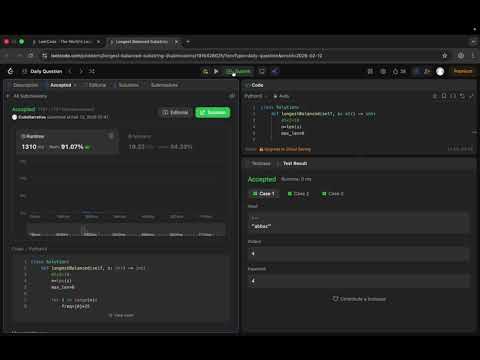Switch to the Submissions tab

164,85
